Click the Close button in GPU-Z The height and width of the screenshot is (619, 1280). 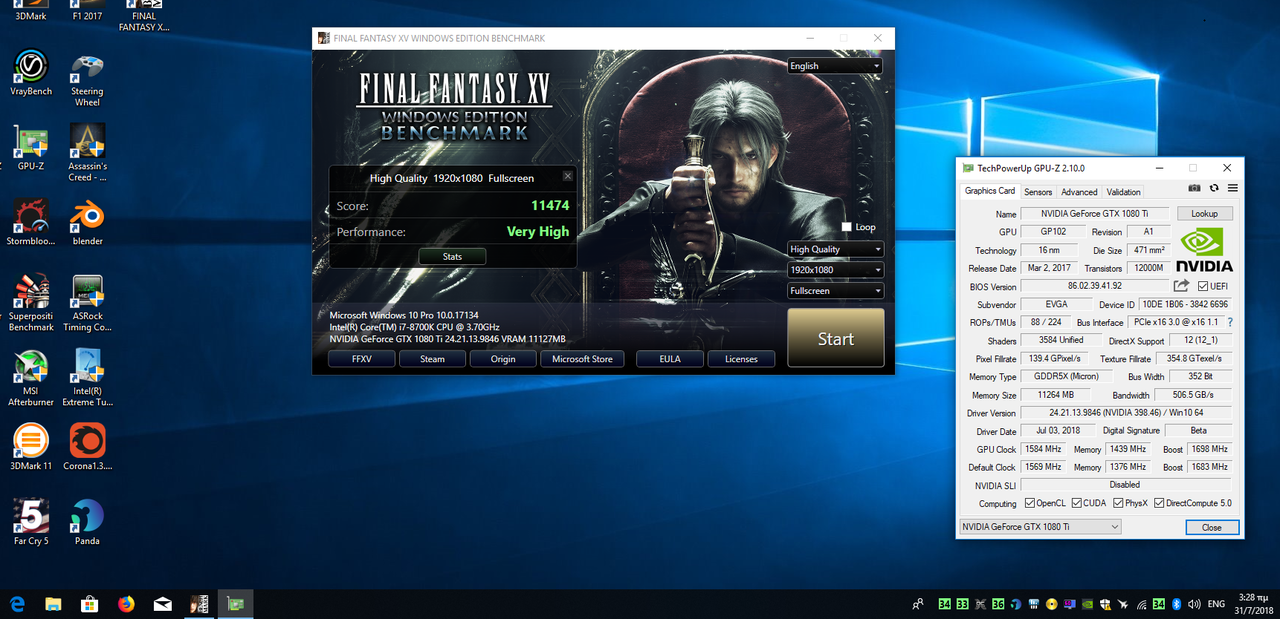tap(1212, 527)
